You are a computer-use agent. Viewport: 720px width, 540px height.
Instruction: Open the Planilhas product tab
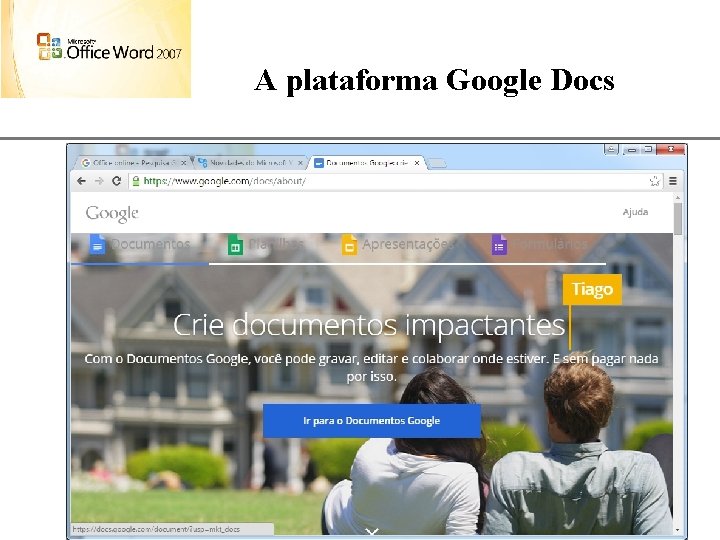[265, 244]
